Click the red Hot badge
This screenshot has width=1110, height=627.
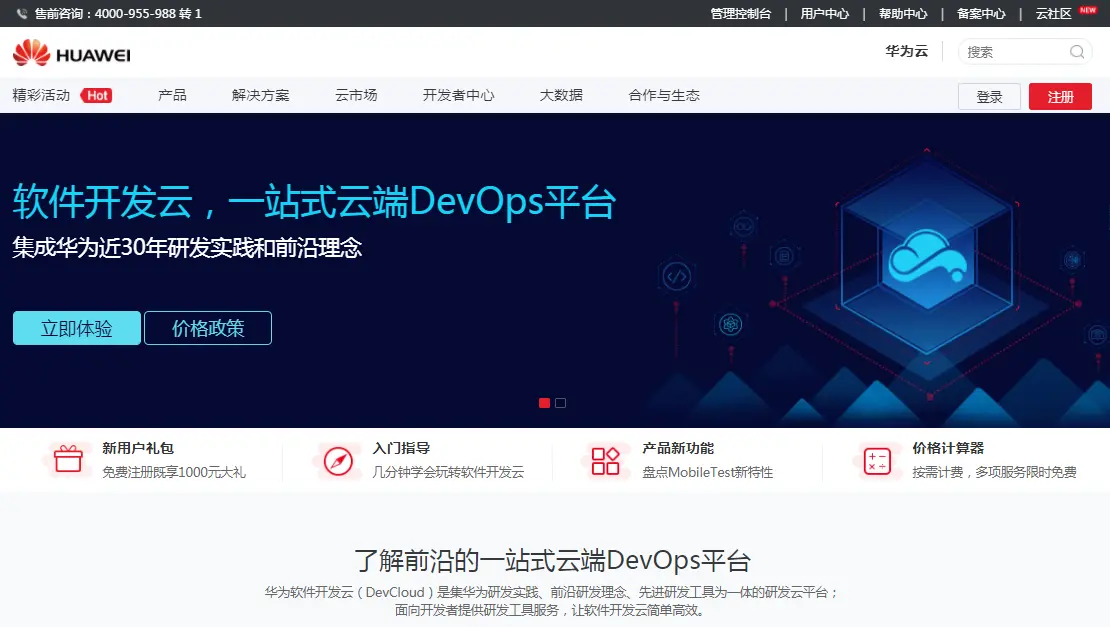[97, 96]
